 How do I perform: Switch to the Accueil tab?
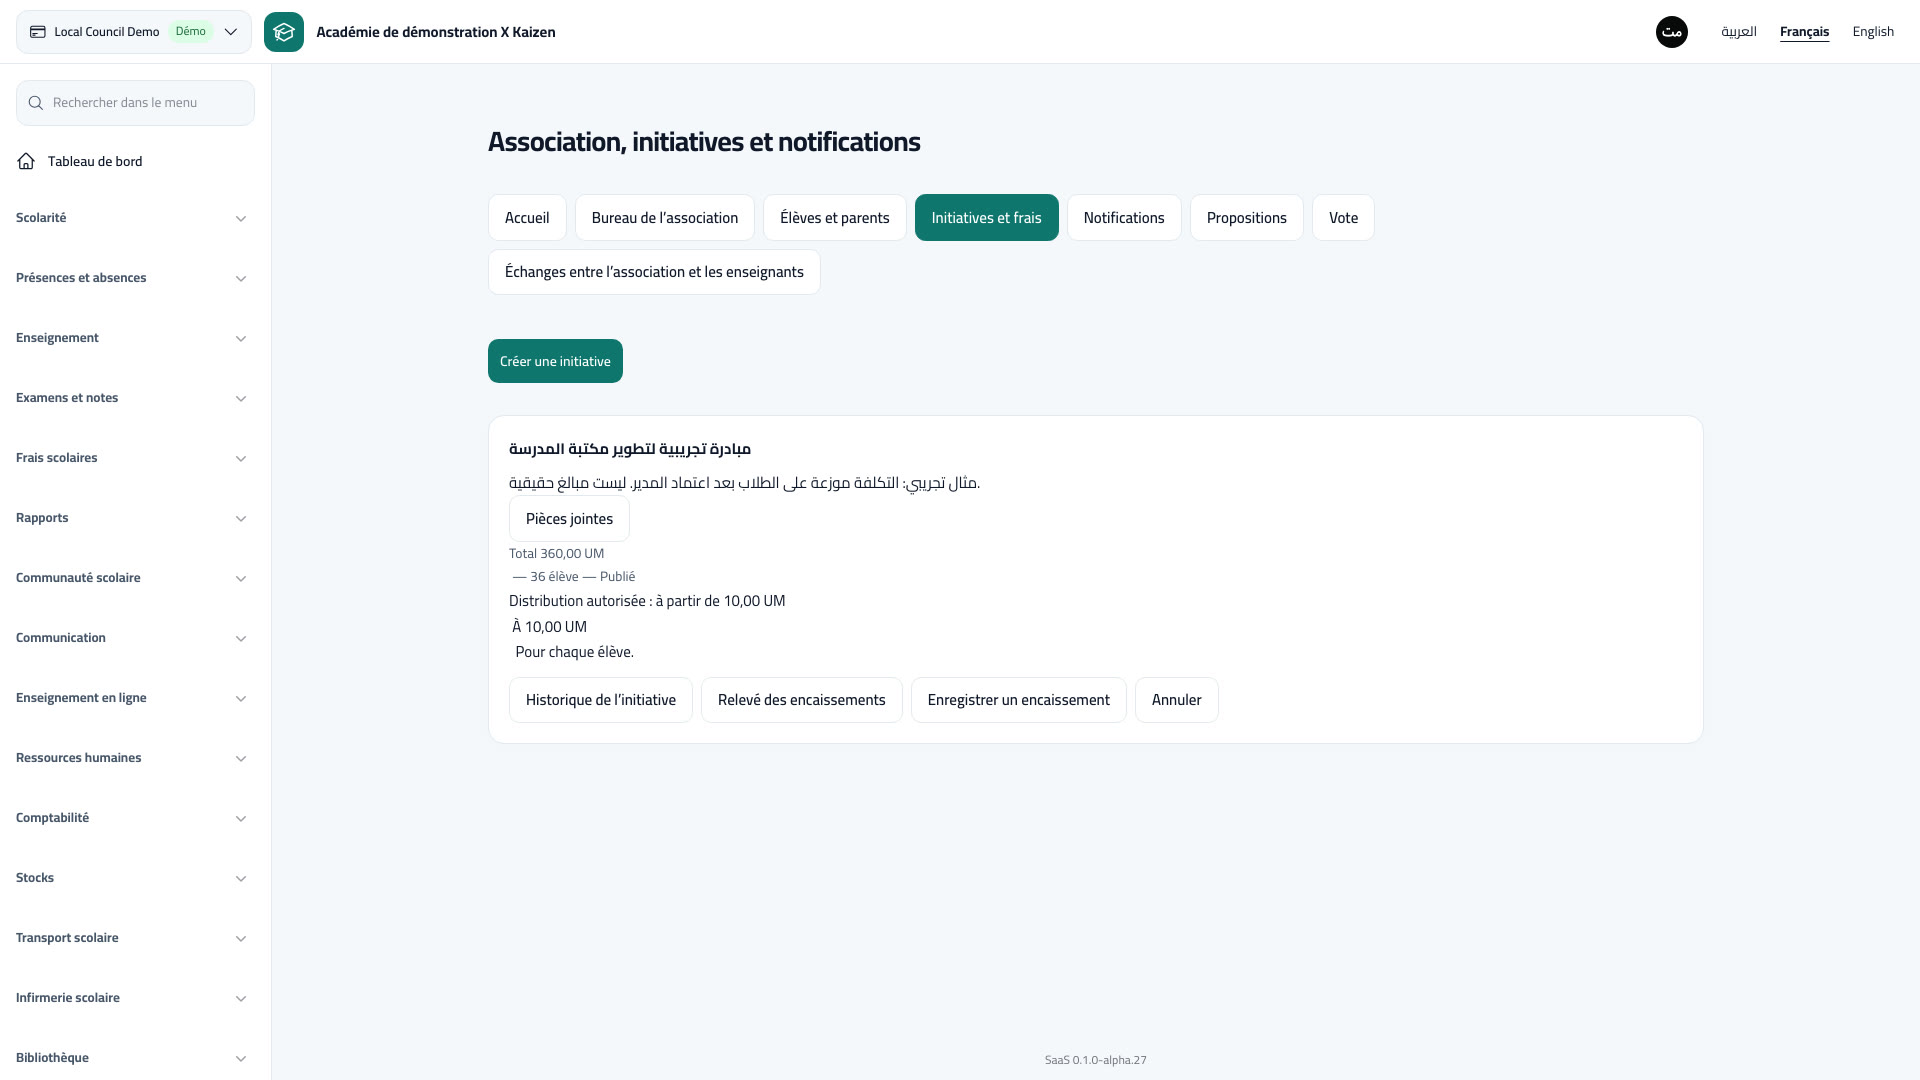(527, 217)
